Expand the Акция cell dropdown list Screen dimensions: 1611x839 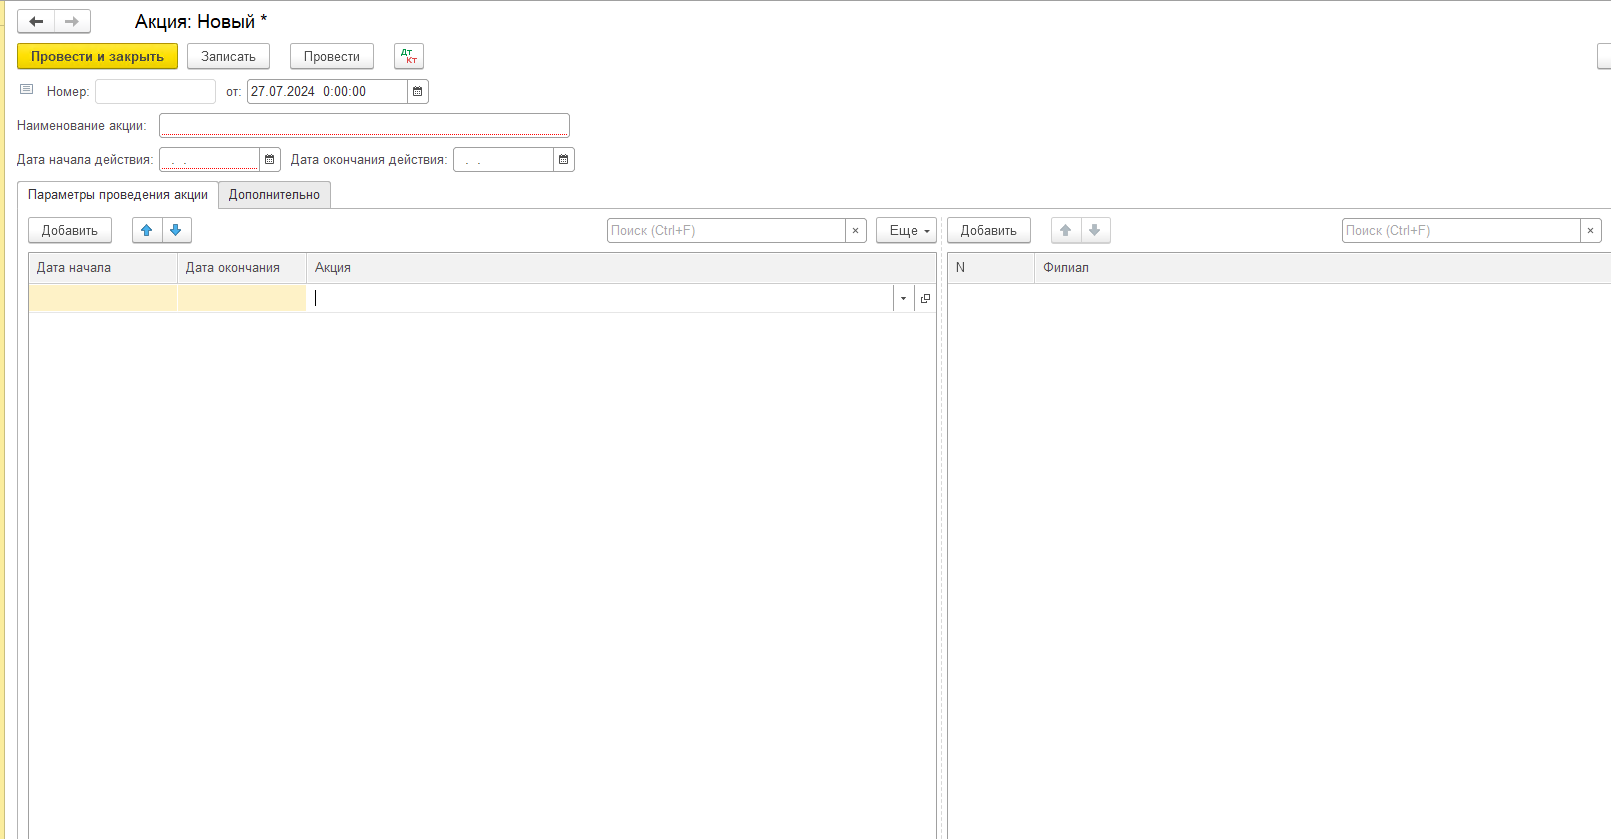coord(903,298)
